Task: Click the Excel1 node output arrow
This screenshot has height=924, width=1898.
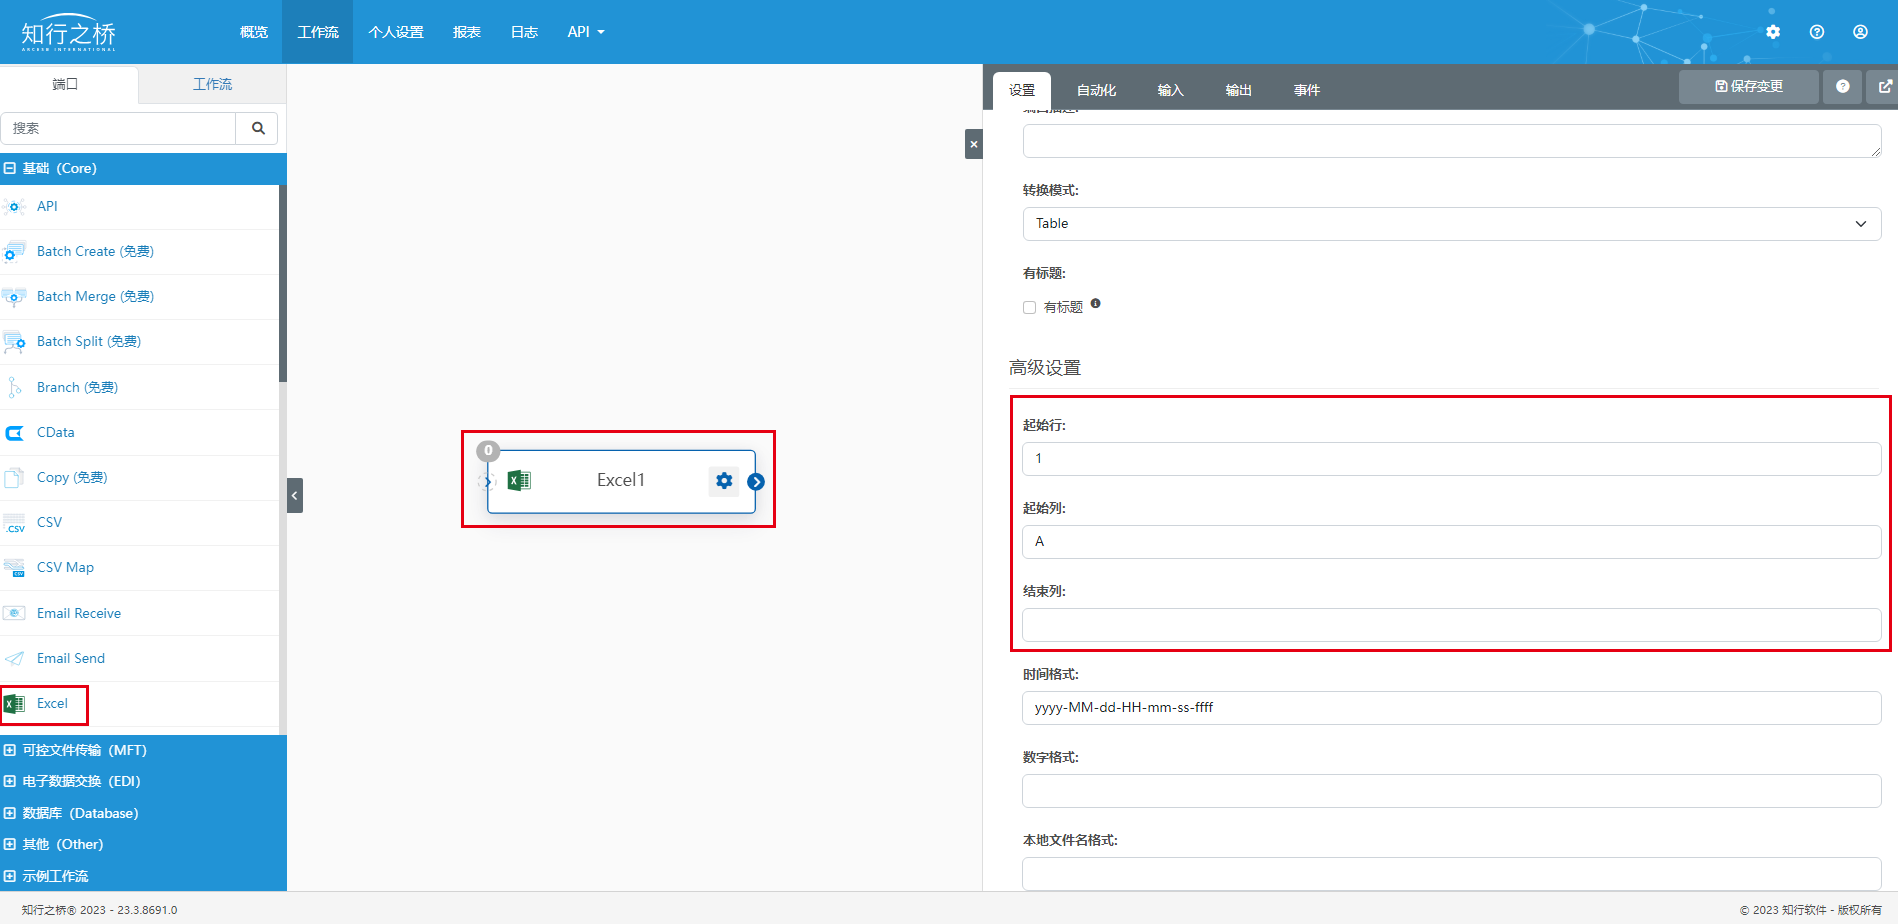Action: [x=756, y=482]
